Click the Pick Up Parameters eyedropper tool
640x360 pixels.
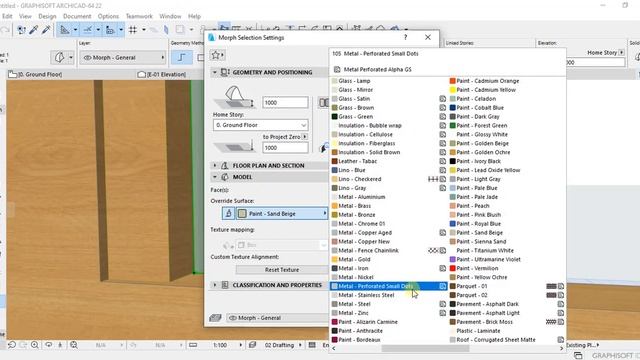tap(34, 30)
